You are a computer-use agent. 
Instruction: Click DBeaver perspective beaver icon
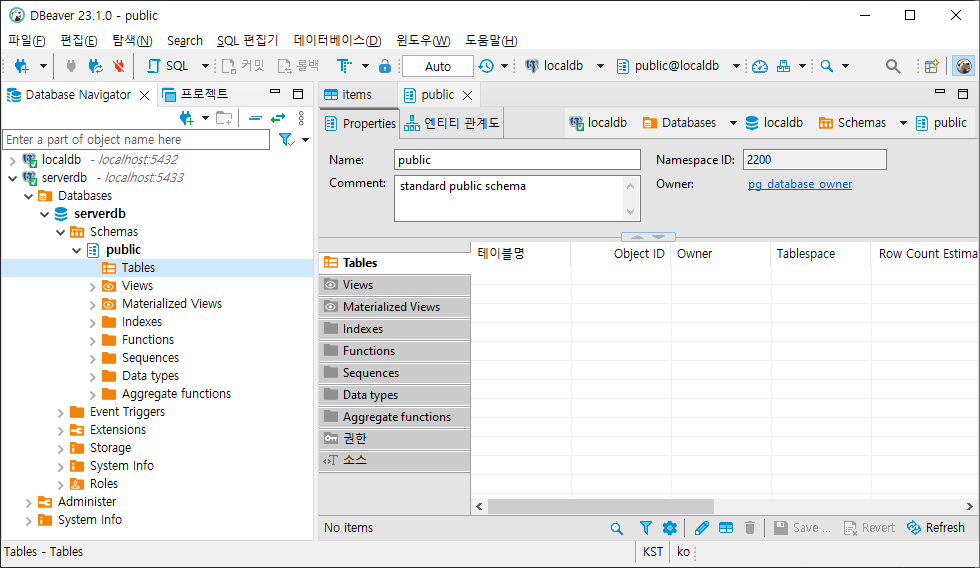click(964, 66)
